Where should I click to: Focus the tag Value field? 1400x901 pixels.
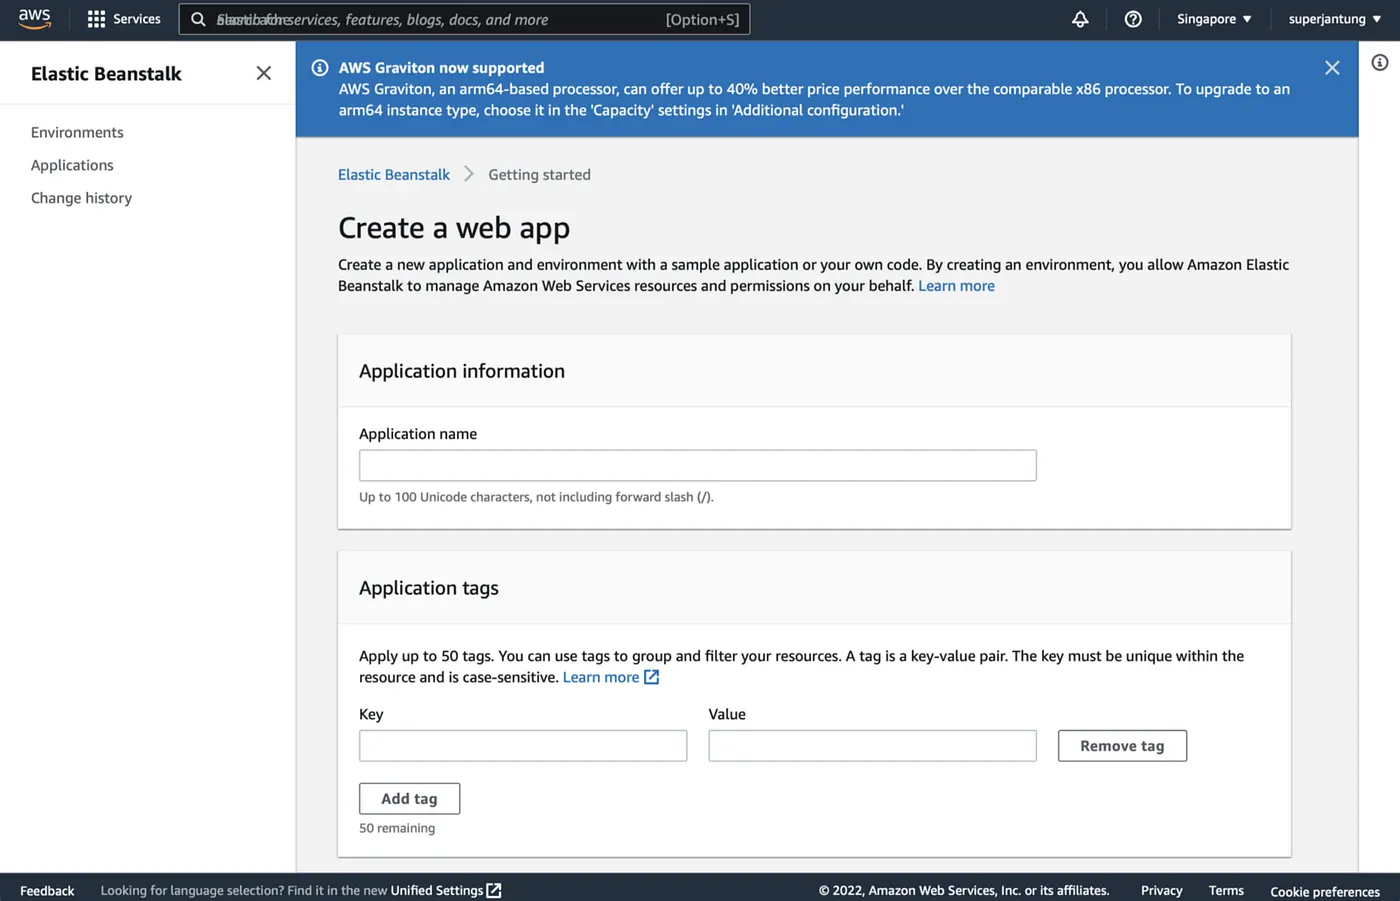872,746
